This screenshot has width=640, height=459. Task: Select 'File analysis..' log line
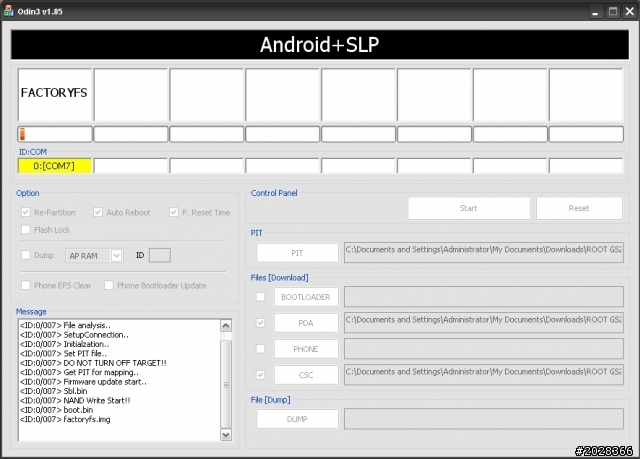pos(65,325)
